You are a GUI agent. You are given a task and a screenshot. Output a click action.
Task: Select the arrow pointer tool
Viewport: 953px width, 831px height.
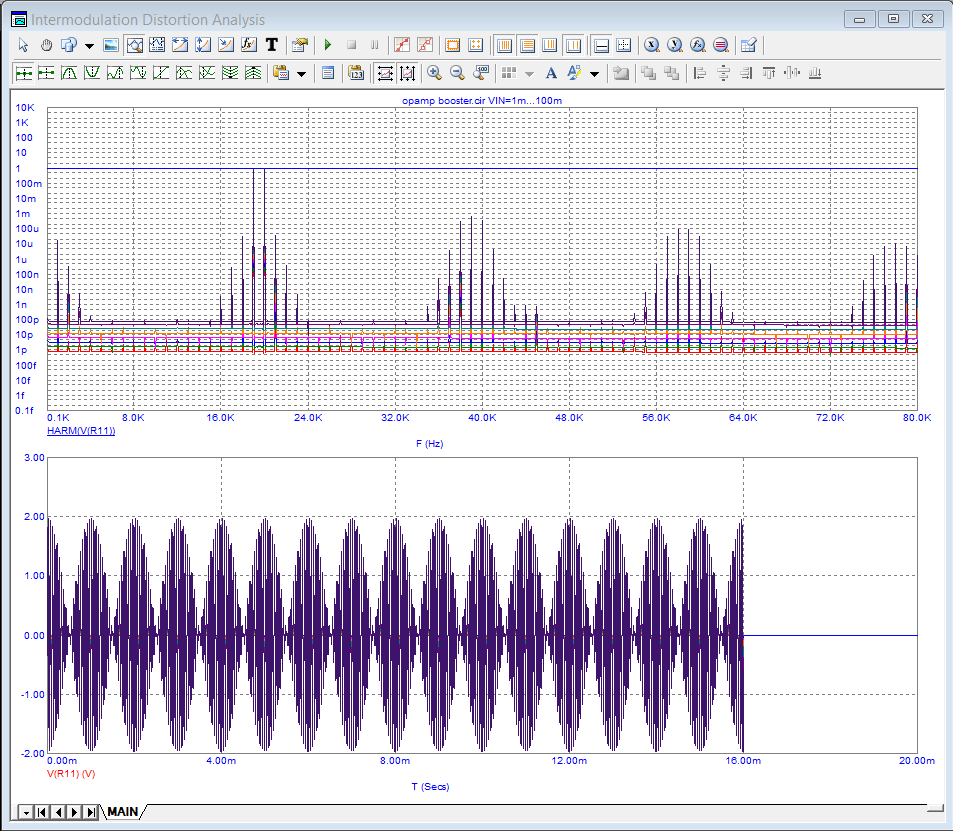pos(23,45)
